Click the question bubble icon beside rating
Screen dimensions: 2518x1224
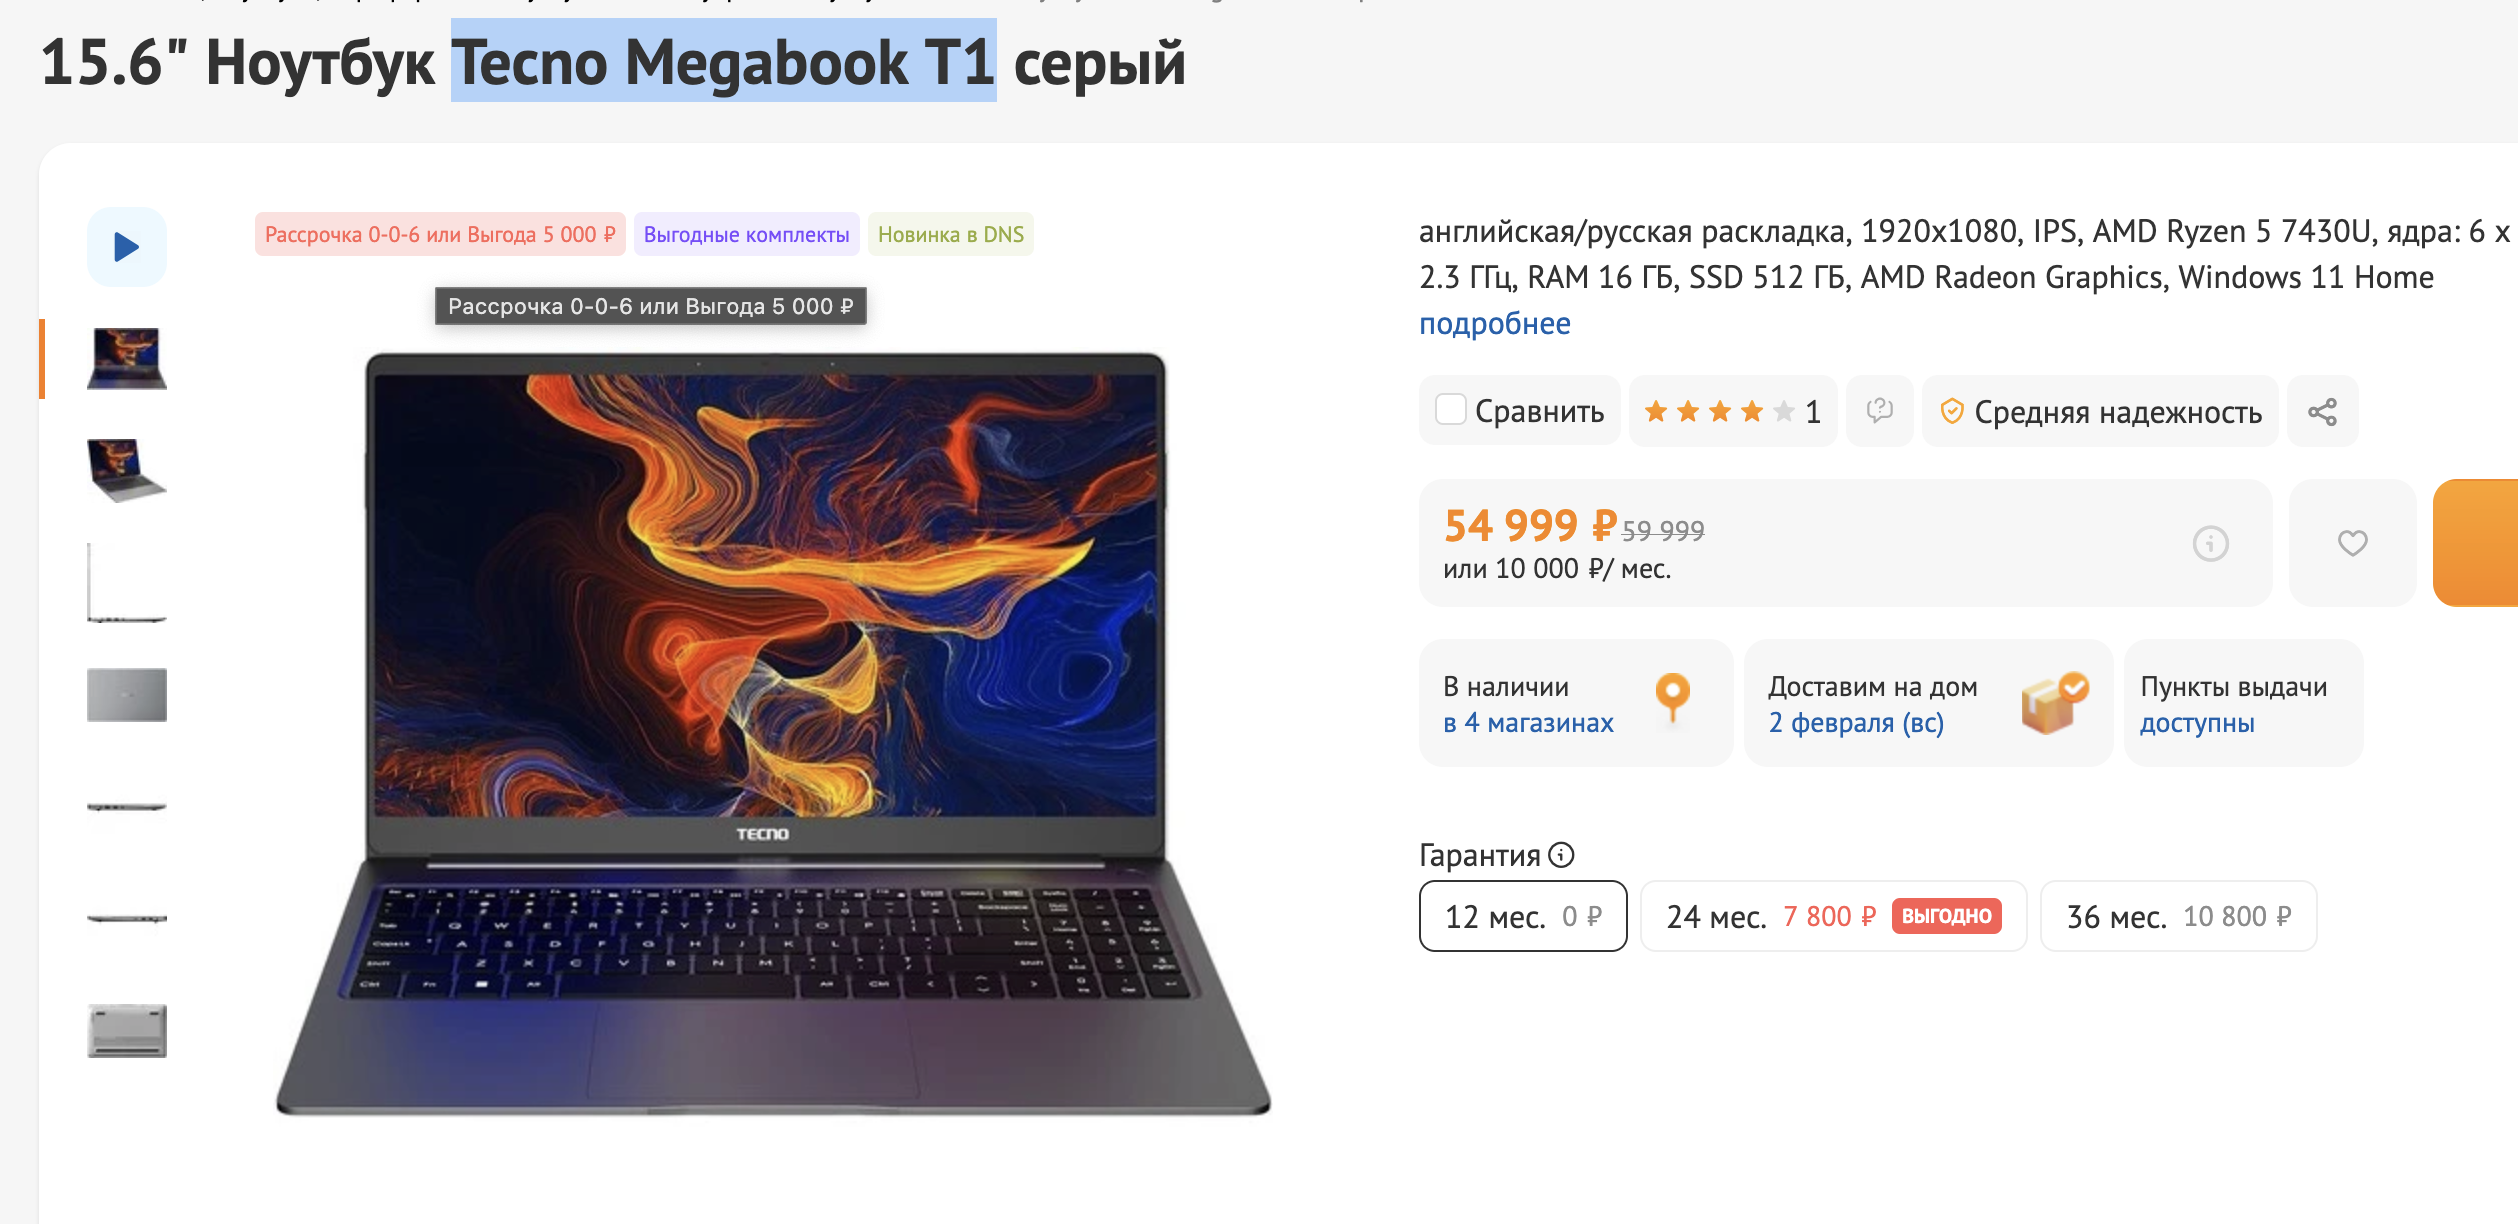[x=1879, y=411]
